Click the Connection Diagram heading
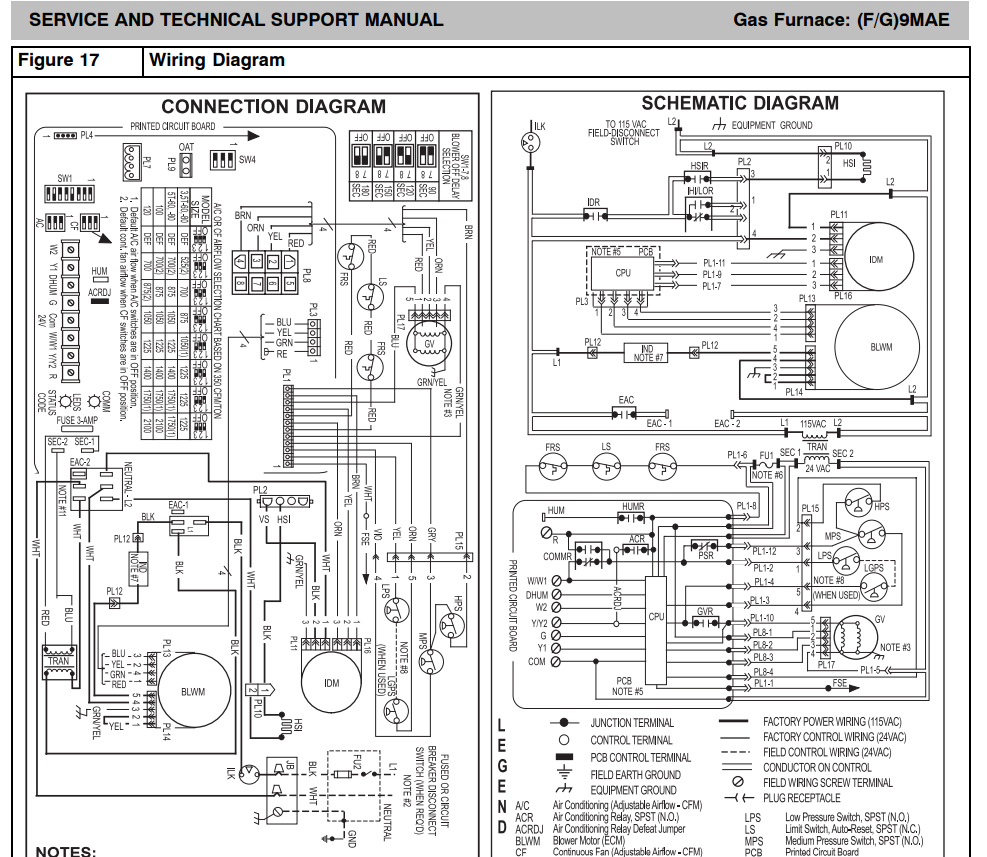Screen dimensions: 987x857 point(273,106)
